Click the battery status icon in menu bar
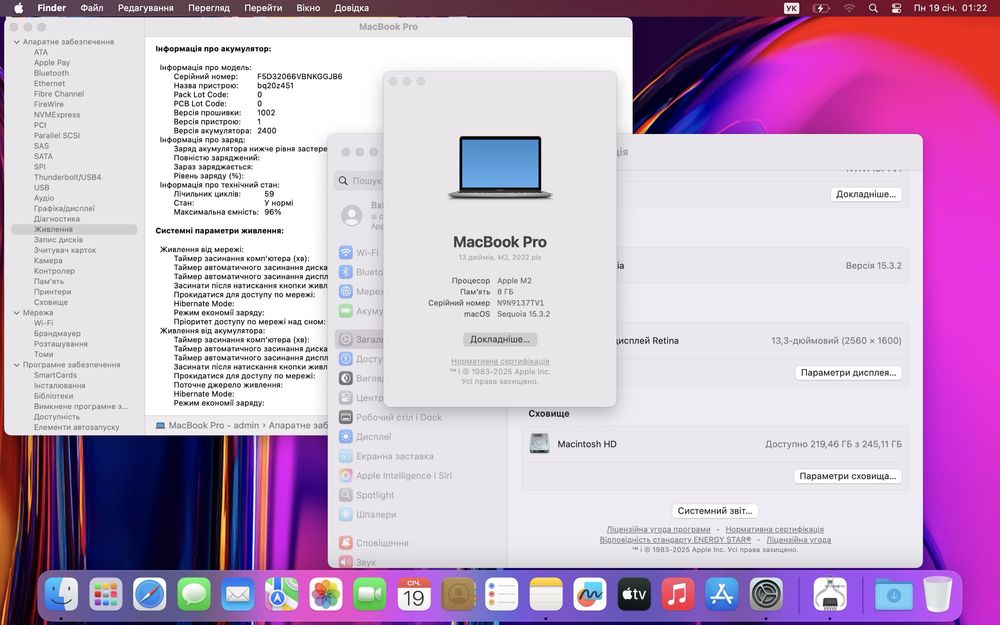 tap(821, 8)
